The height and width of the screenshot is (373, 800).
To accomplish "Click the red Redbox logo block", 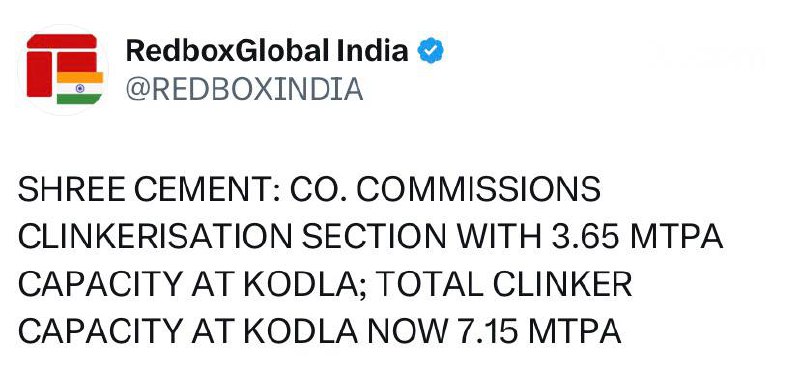I will point(61,65).
